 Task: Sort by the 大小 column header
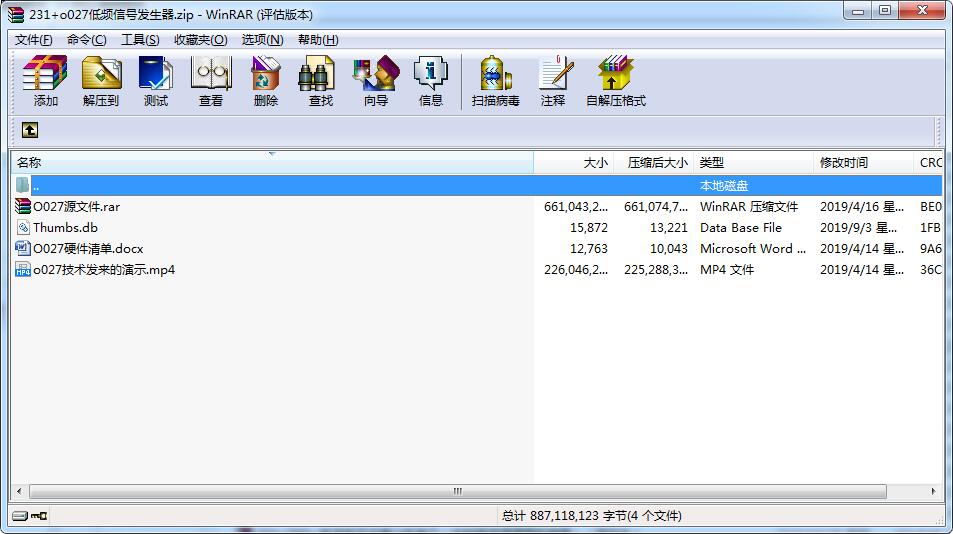574,163
